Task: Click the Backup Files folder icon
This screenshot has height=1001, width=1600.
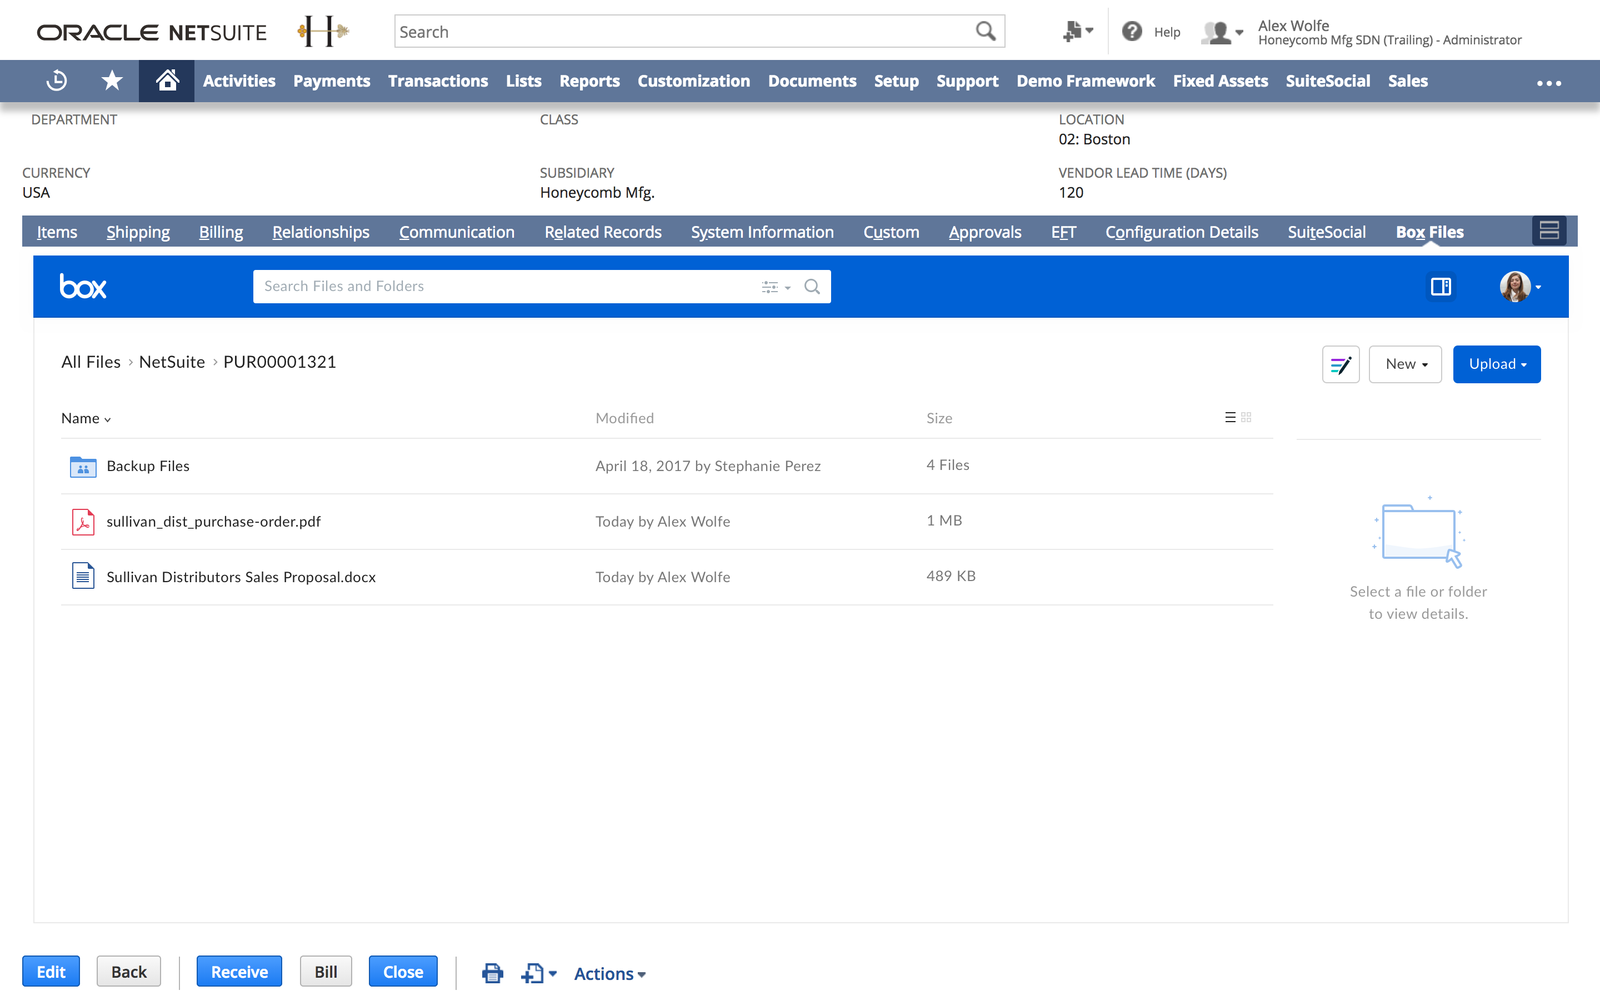Action: click(x=83, y=467)
